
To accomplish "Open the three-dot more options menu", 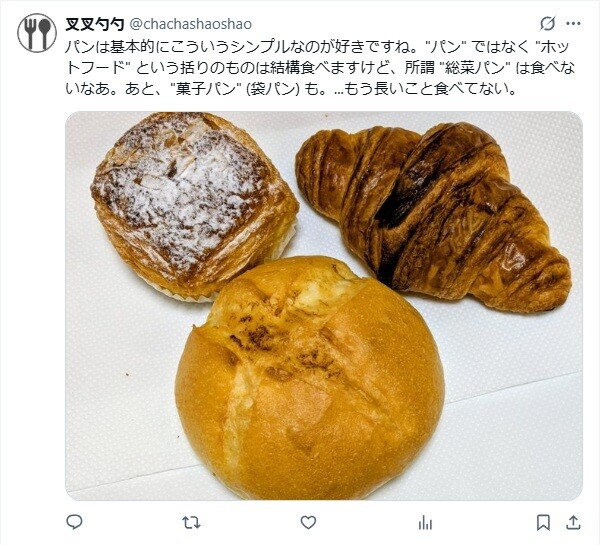I will click(573, 24).
